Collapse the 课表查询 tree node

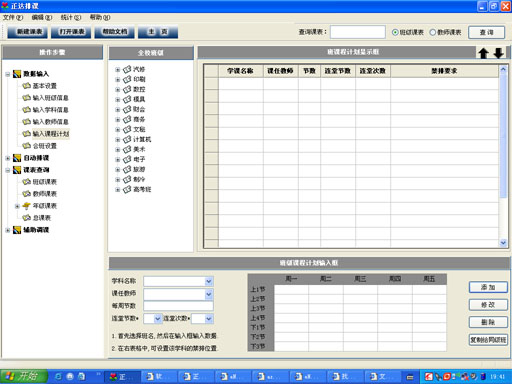tap(8, 170)
